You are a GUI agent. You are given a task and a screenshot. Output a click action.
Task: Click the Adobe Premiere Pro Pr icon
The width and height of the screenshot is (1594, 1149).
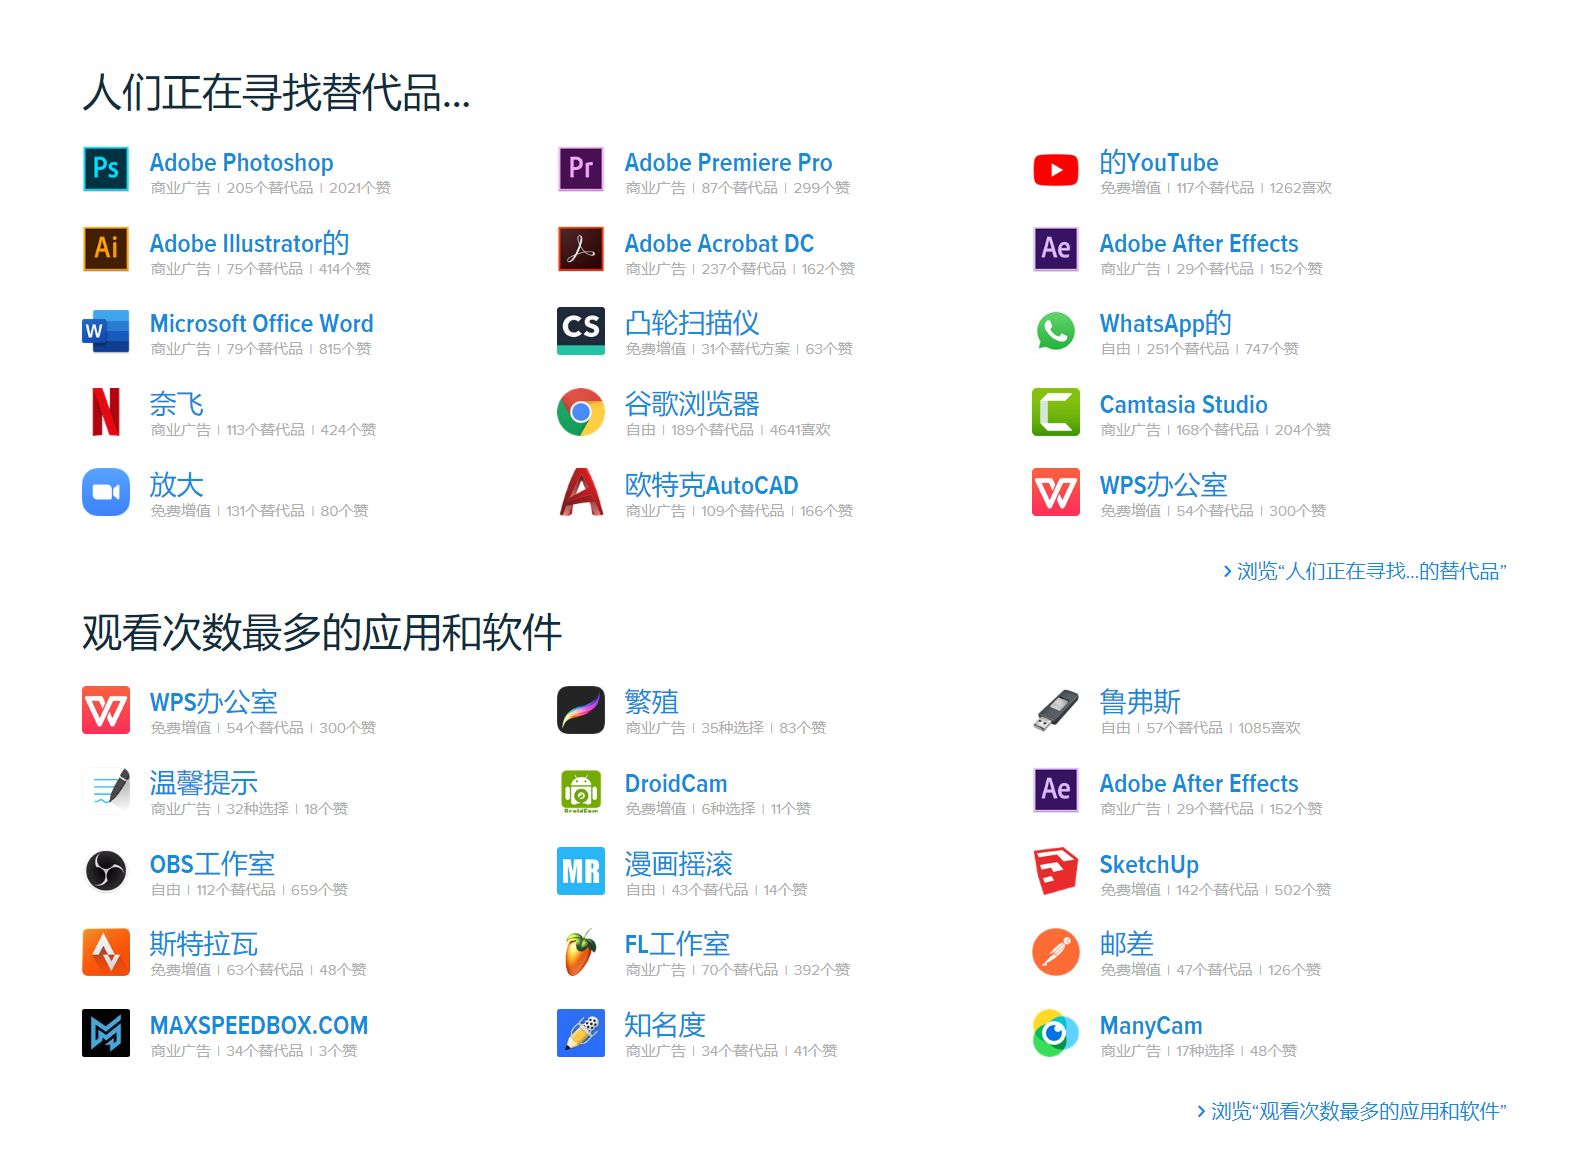[581, 168]
